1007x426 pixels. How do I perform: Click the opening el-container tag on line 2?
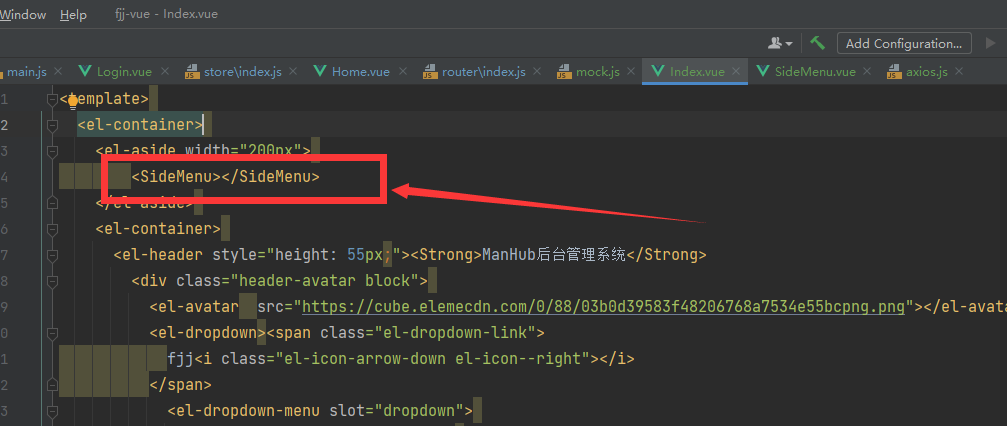click(x=141, y=125)
